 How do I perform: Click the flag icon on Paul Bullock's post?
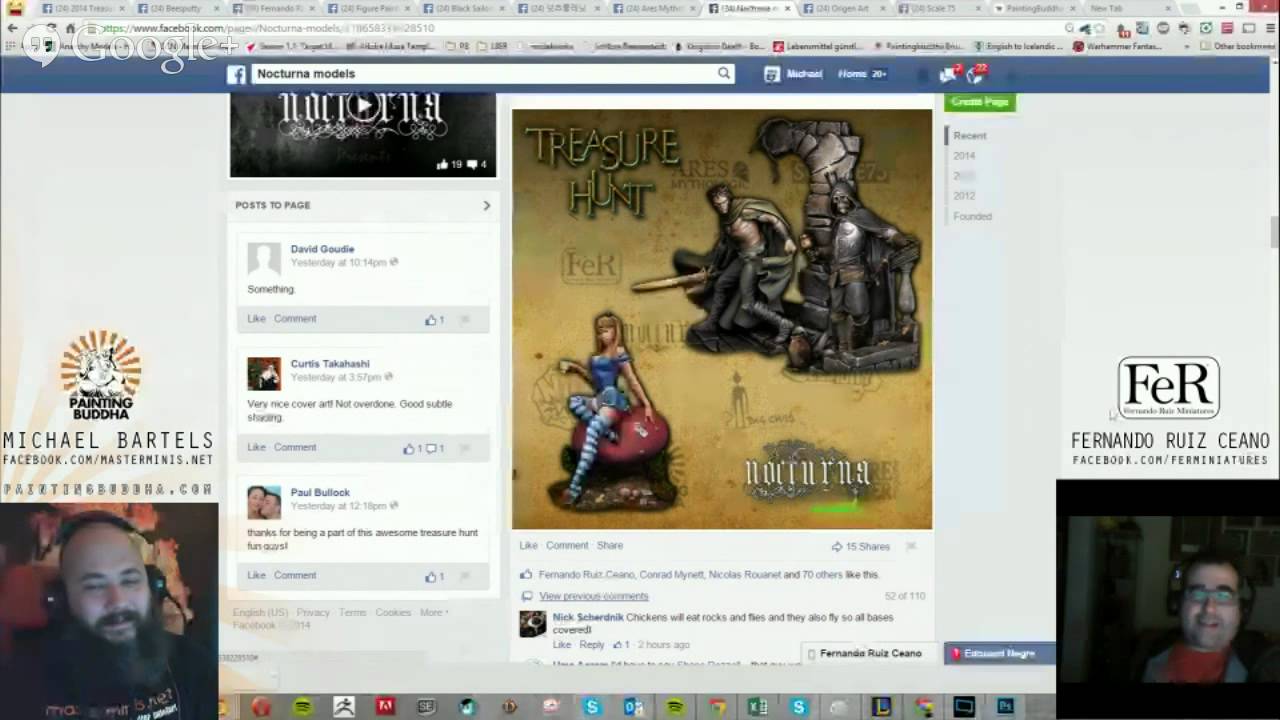pyautogui.click(x=465, y=577)
